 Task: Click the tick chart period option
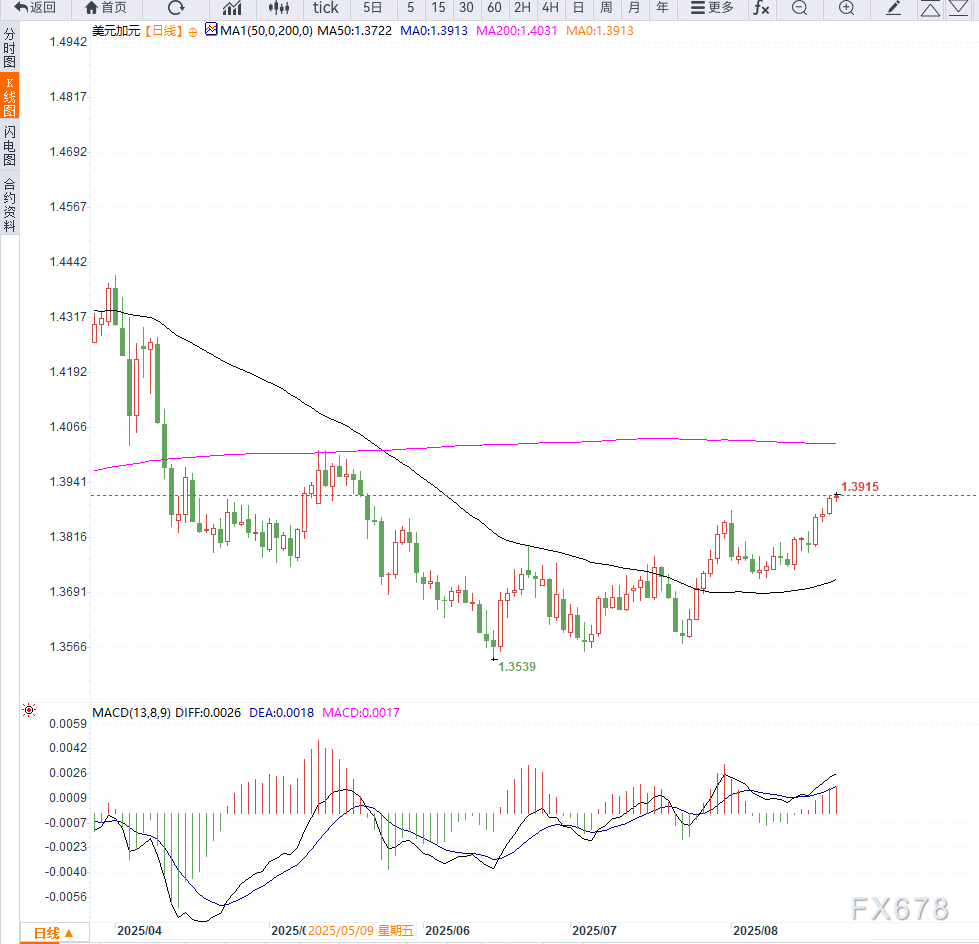[326, 8]
